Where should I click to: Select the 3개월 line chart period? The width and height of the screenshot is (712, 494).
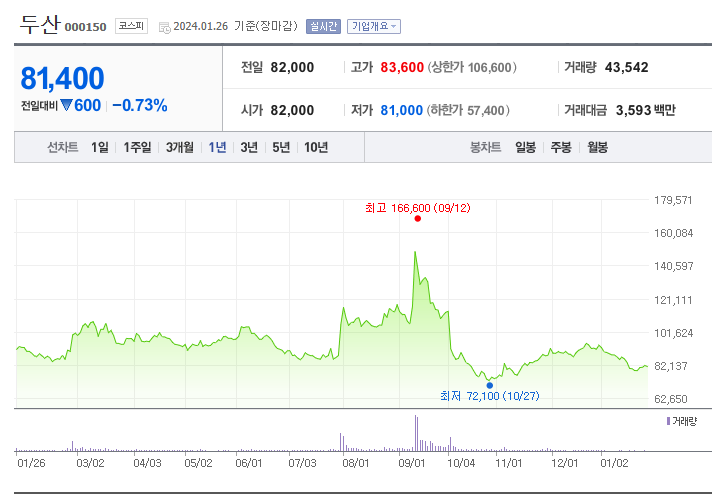(180, 147)
